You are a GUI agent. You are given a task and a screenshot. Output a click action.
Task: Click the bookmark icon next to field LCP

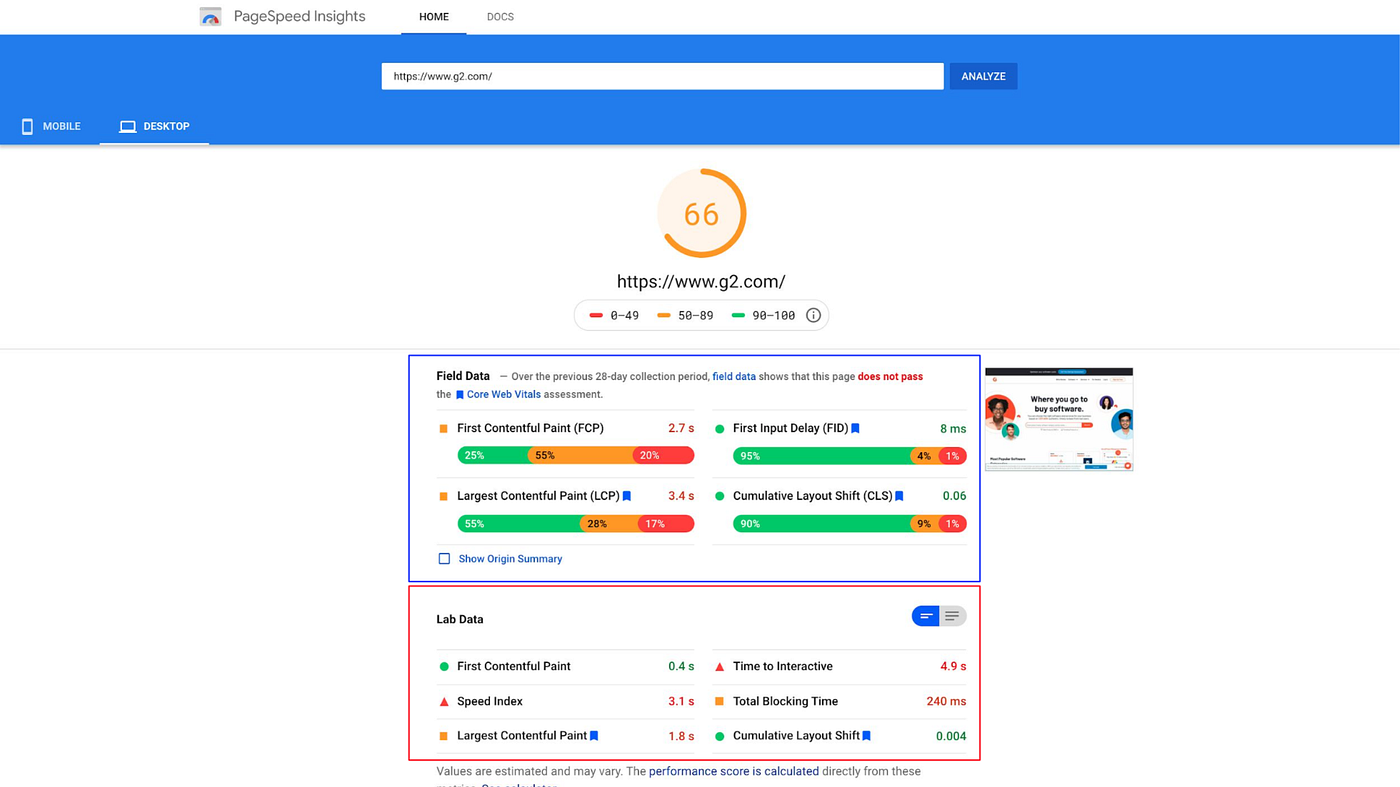coord(627,496)
